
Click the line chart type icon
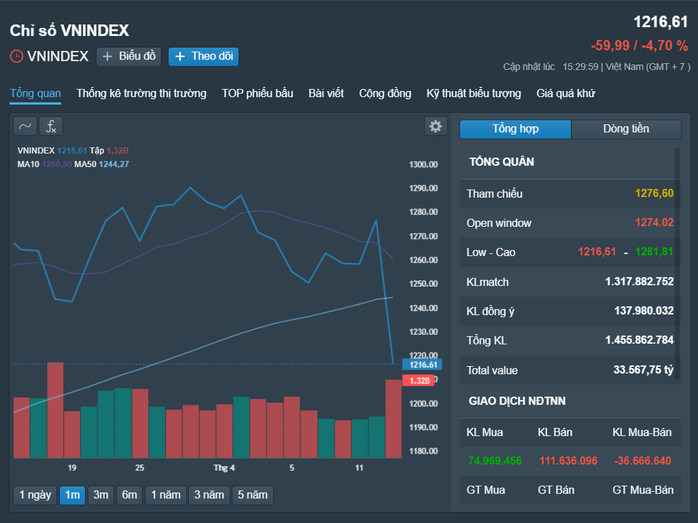click(x=25, y=126)
